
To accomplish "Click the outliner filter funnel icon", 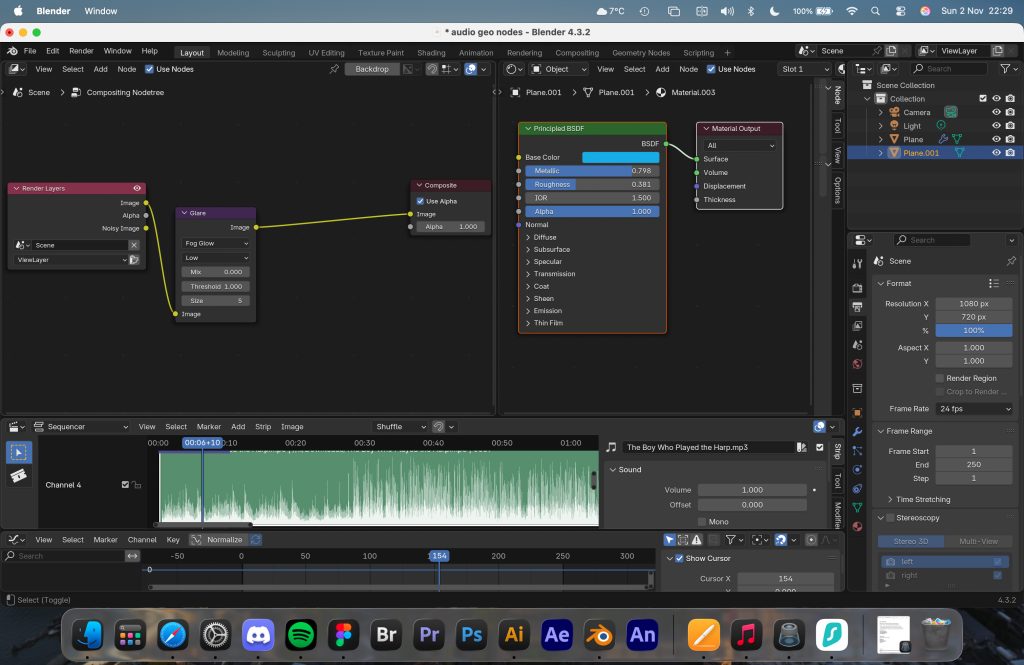I will click(1004, 69).
